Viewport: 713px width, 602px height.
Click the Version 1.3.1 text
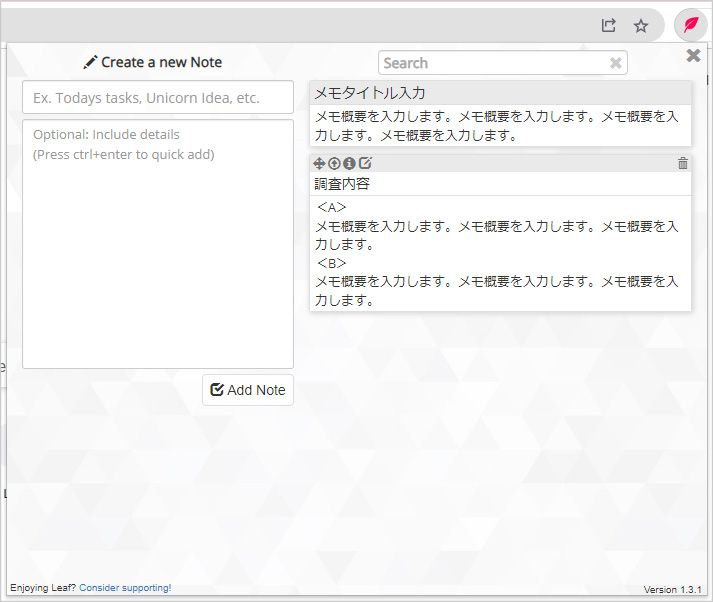(673, 589)
